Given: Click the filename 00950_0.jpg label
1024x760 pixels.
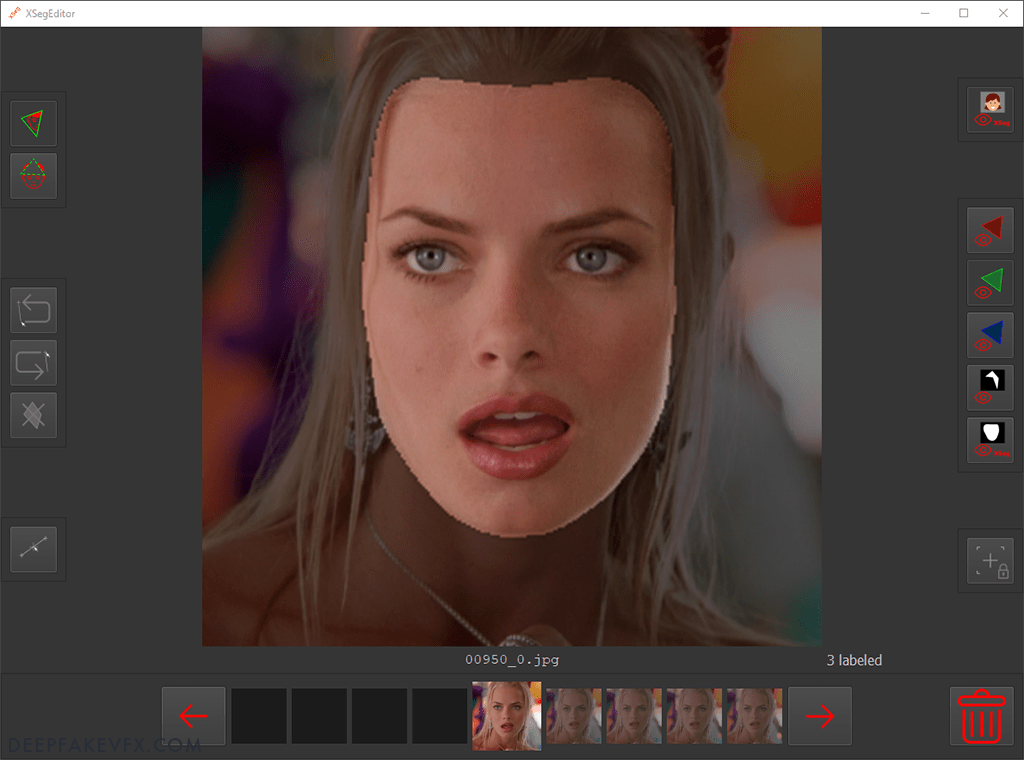Looking at the screenshot, I should click(512, 659).
